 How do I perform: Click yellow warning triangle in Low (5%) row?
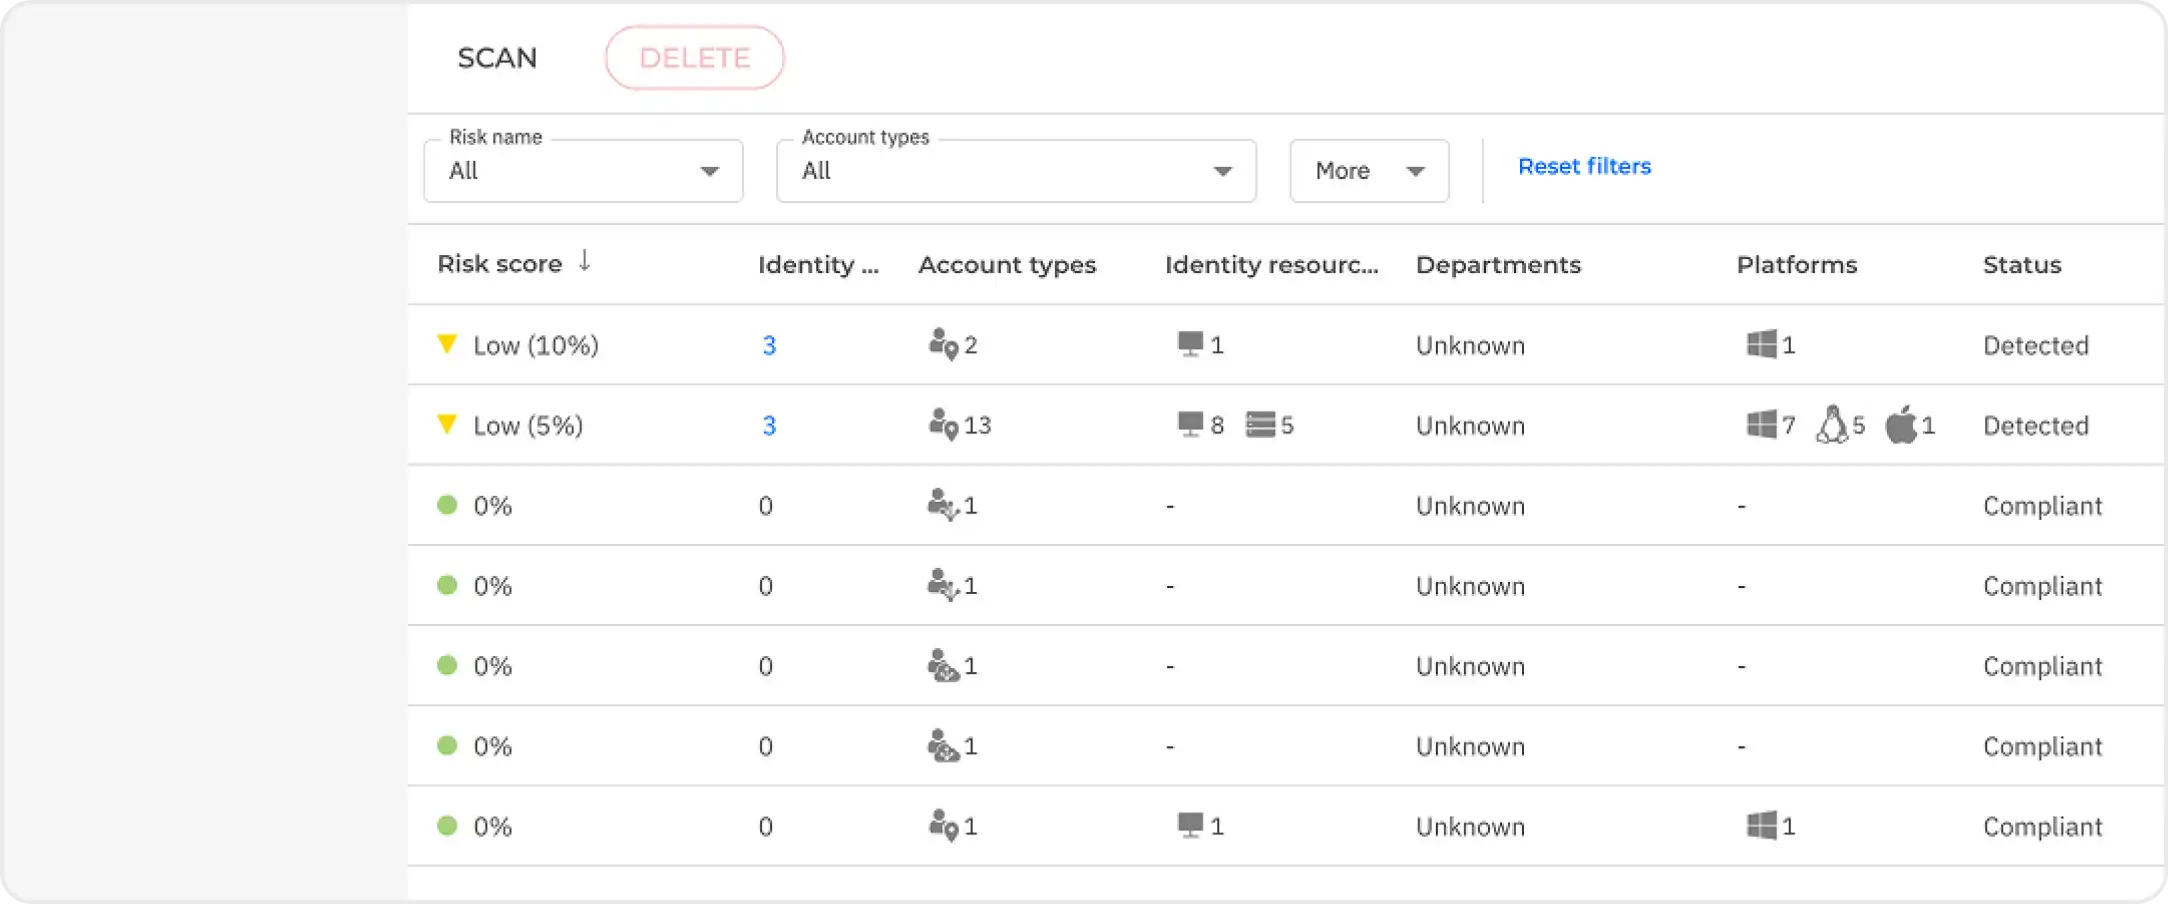447,424
